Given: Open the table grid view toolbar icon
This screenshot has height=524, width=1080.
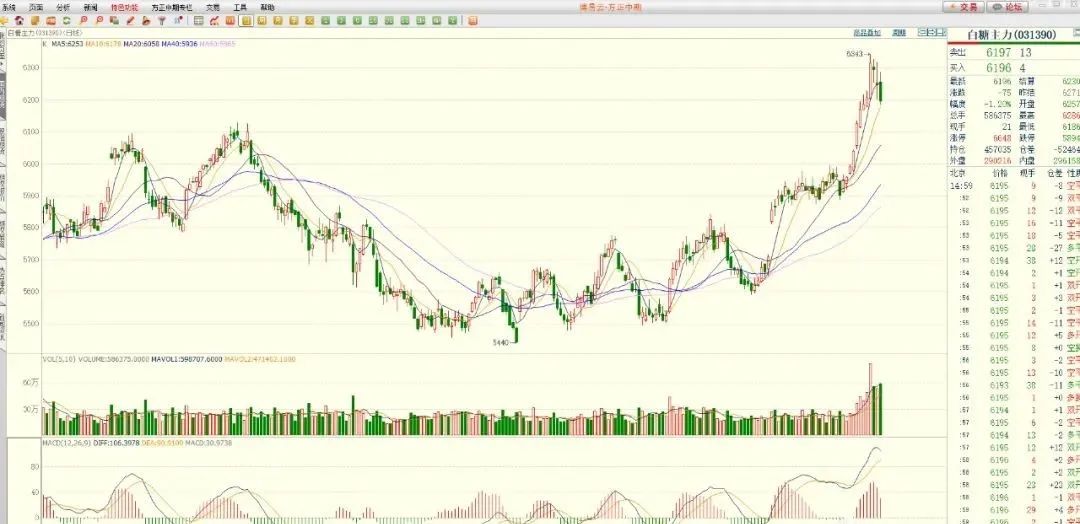Looking at the screenshot, I should tap(198, 21).
